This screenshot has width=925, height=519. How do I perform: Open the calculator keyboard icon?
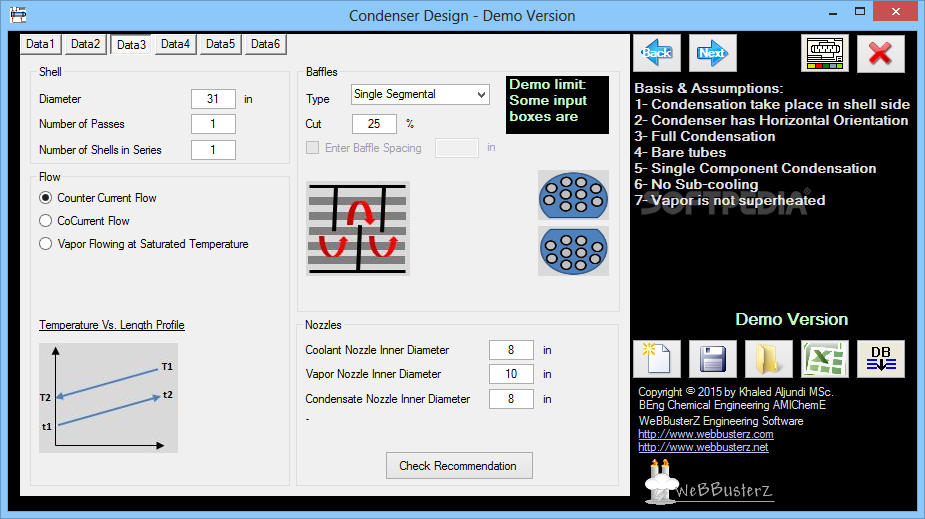coord(825,53)
